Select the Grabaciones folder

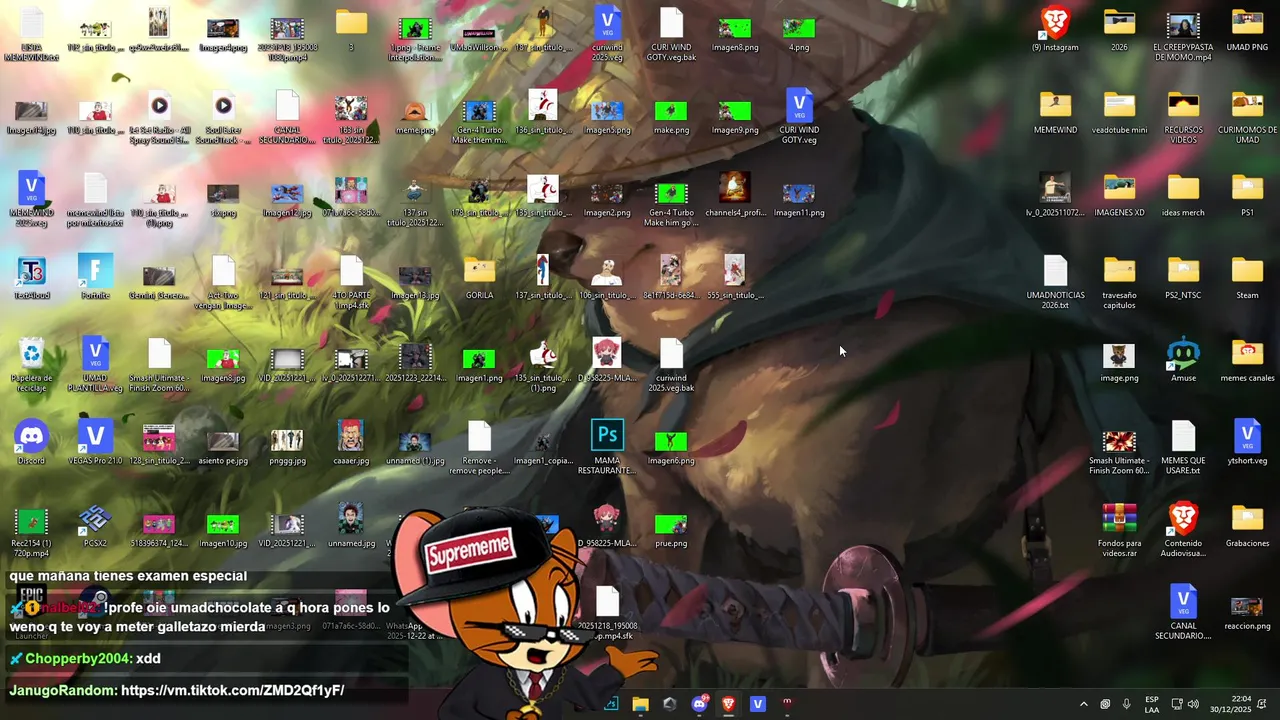point(1247,526)
